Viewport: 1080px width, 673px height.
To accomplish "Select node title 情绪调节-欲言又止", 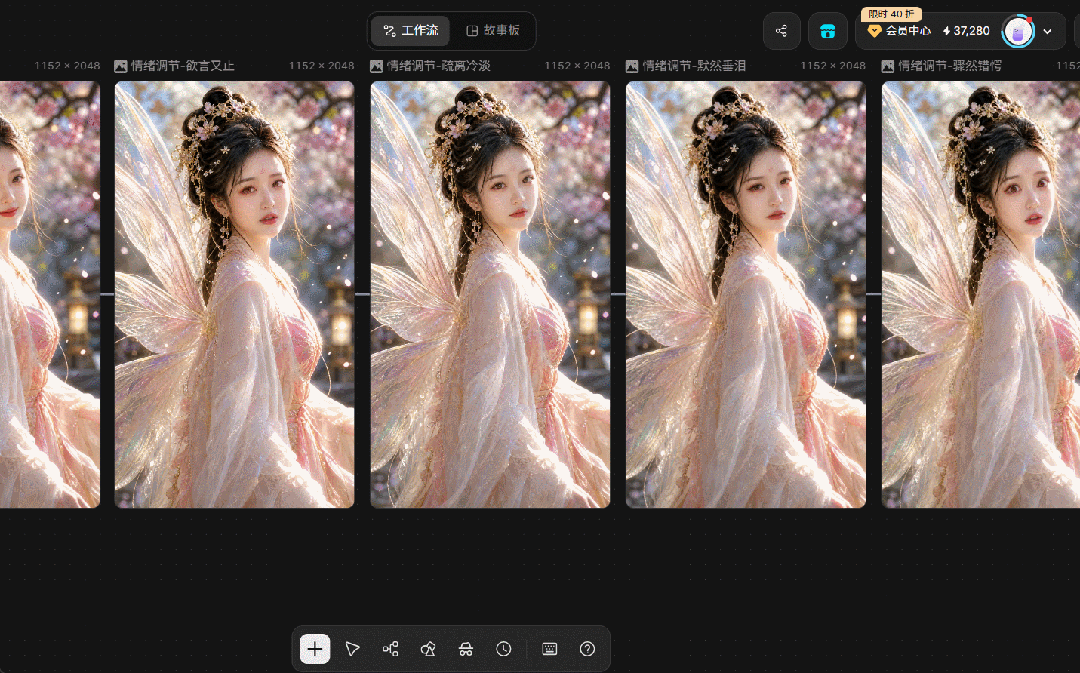I will click(x=183, y=66).
